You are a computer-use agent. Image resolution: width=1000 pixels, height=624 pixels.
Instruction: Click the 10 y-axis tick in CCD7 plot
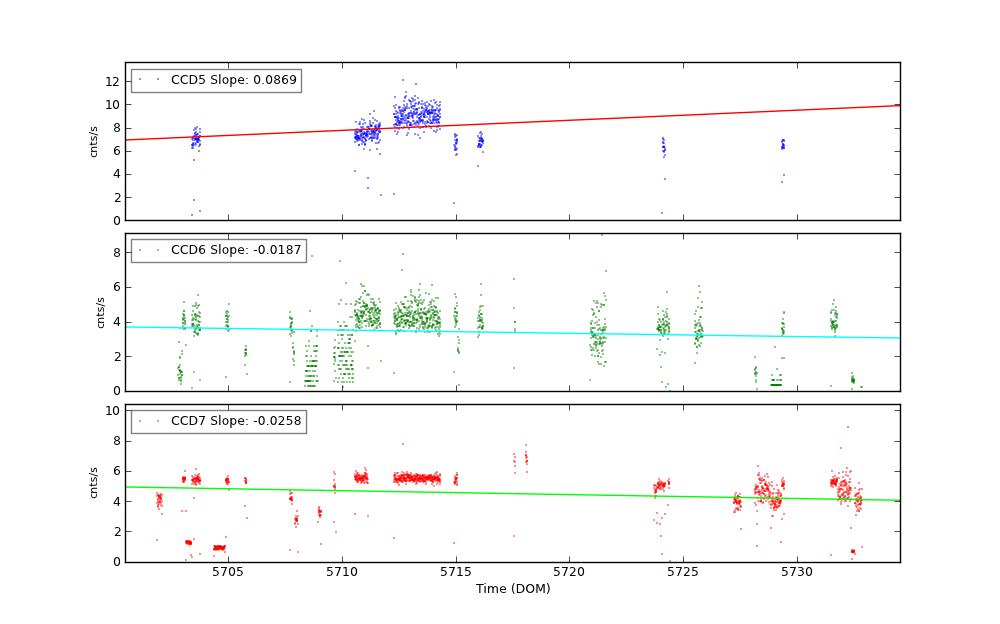113,411
